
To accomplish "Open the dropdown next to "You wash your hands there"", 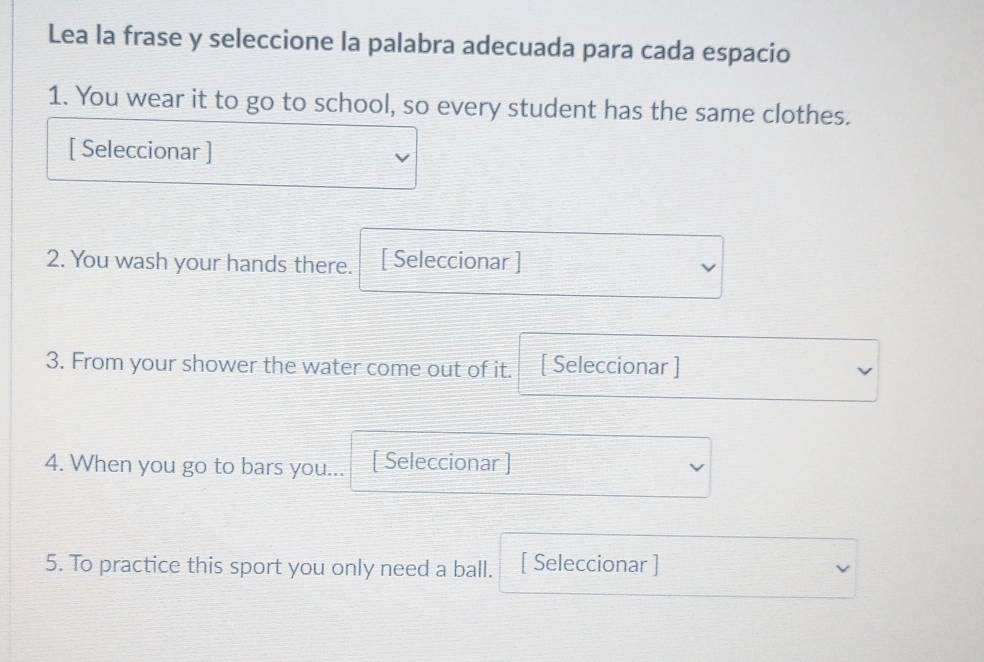I will point(541,265).
